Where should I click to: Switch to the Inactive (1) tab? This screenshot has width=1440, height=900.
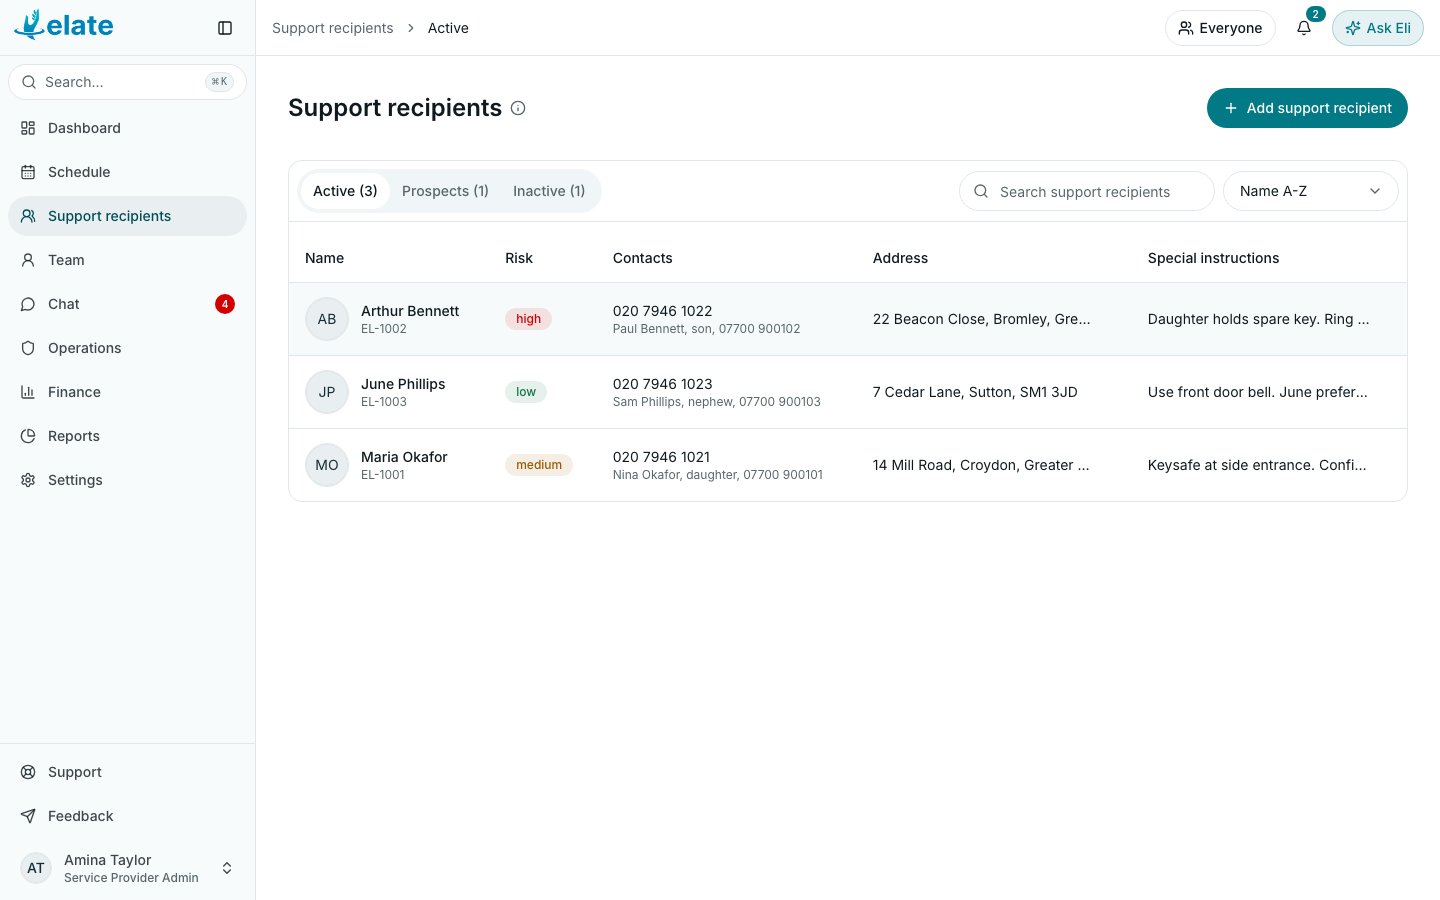coord(549,191)
